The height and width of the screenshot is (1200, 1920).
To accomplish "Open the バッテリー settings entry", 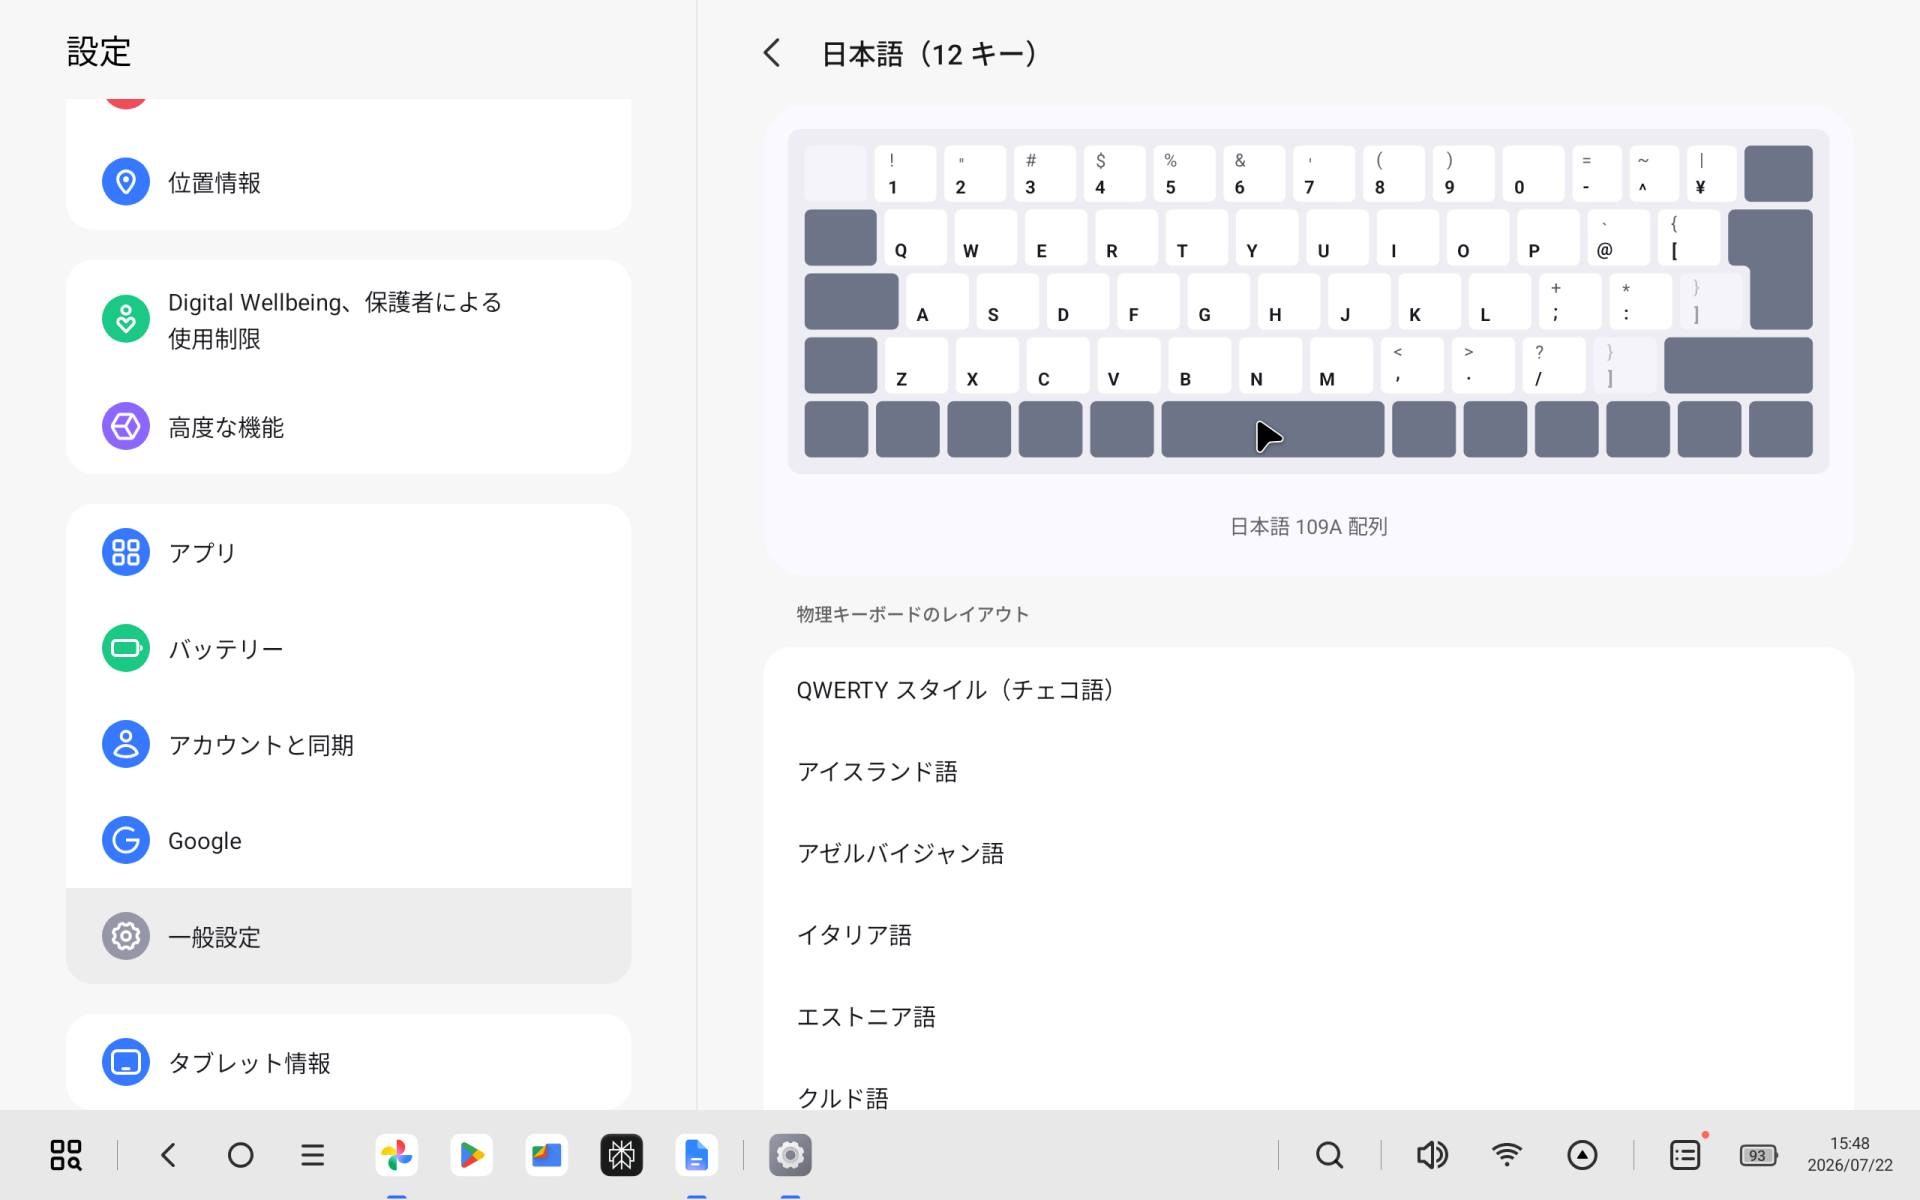I will [x=348, y=648].
